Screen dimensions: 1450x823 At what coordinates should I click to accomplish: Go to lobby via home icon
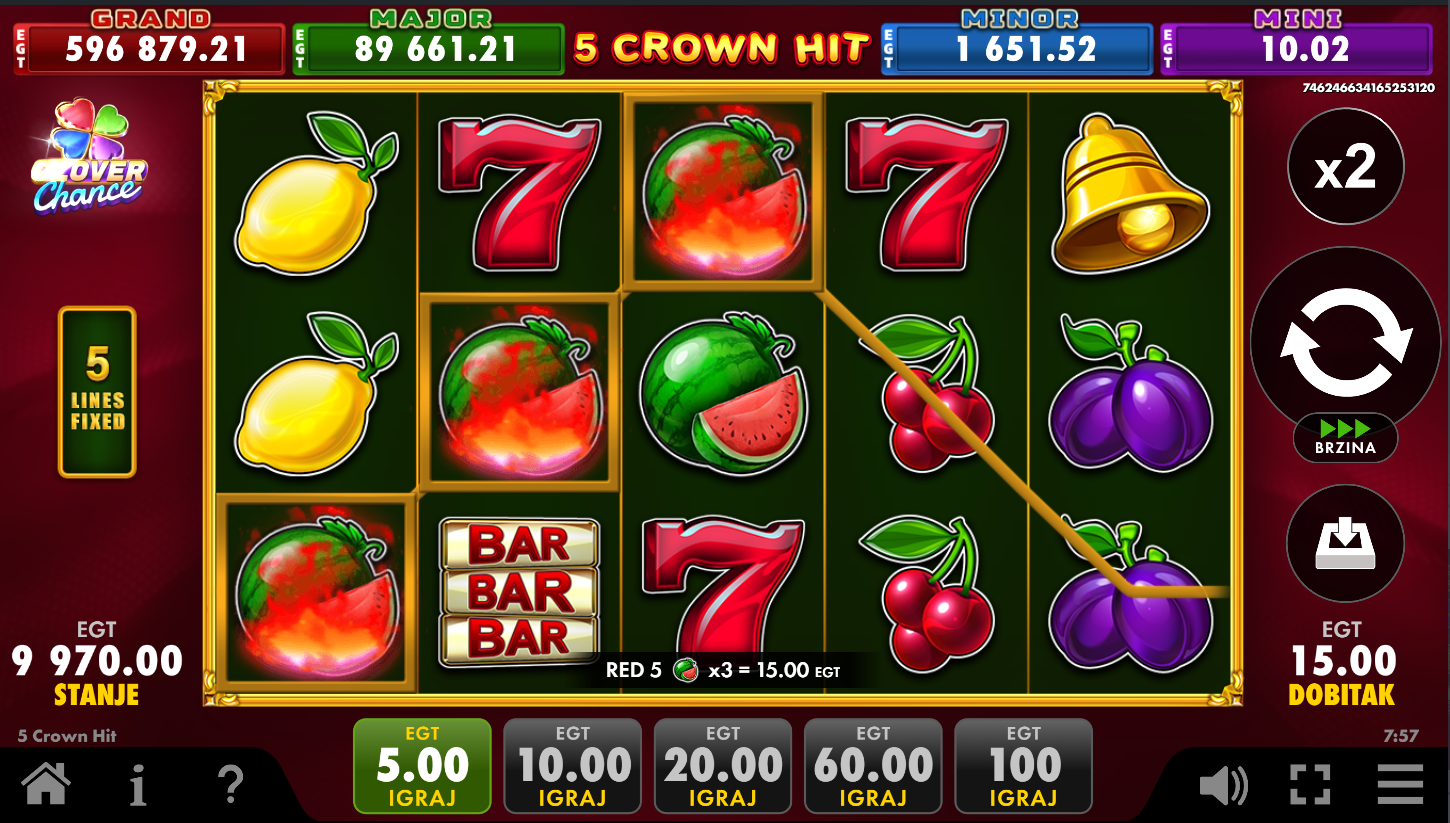[x=47, y=784]
